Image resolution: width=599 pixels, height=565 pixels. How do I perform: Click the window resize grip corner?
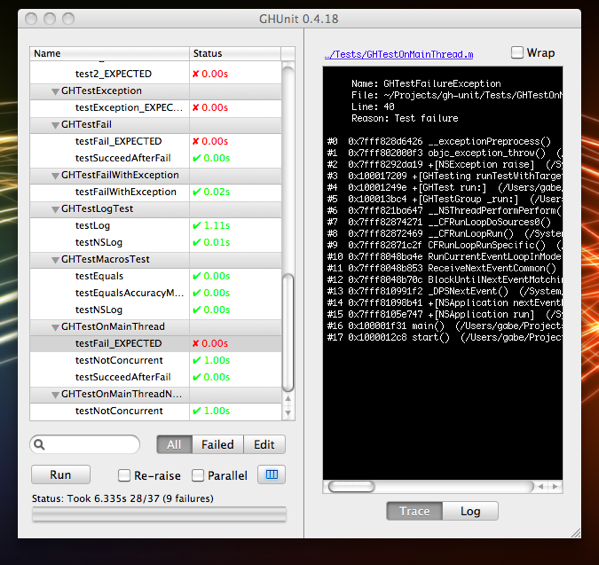[576, 533]
